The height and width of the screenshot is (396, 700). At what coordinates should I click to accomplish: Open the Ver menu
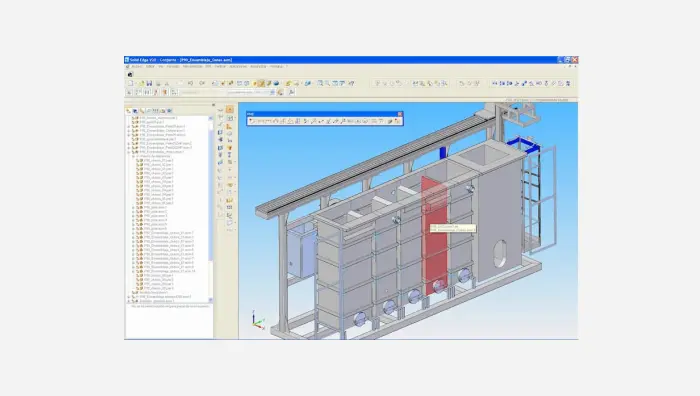(x=161, y=67)
